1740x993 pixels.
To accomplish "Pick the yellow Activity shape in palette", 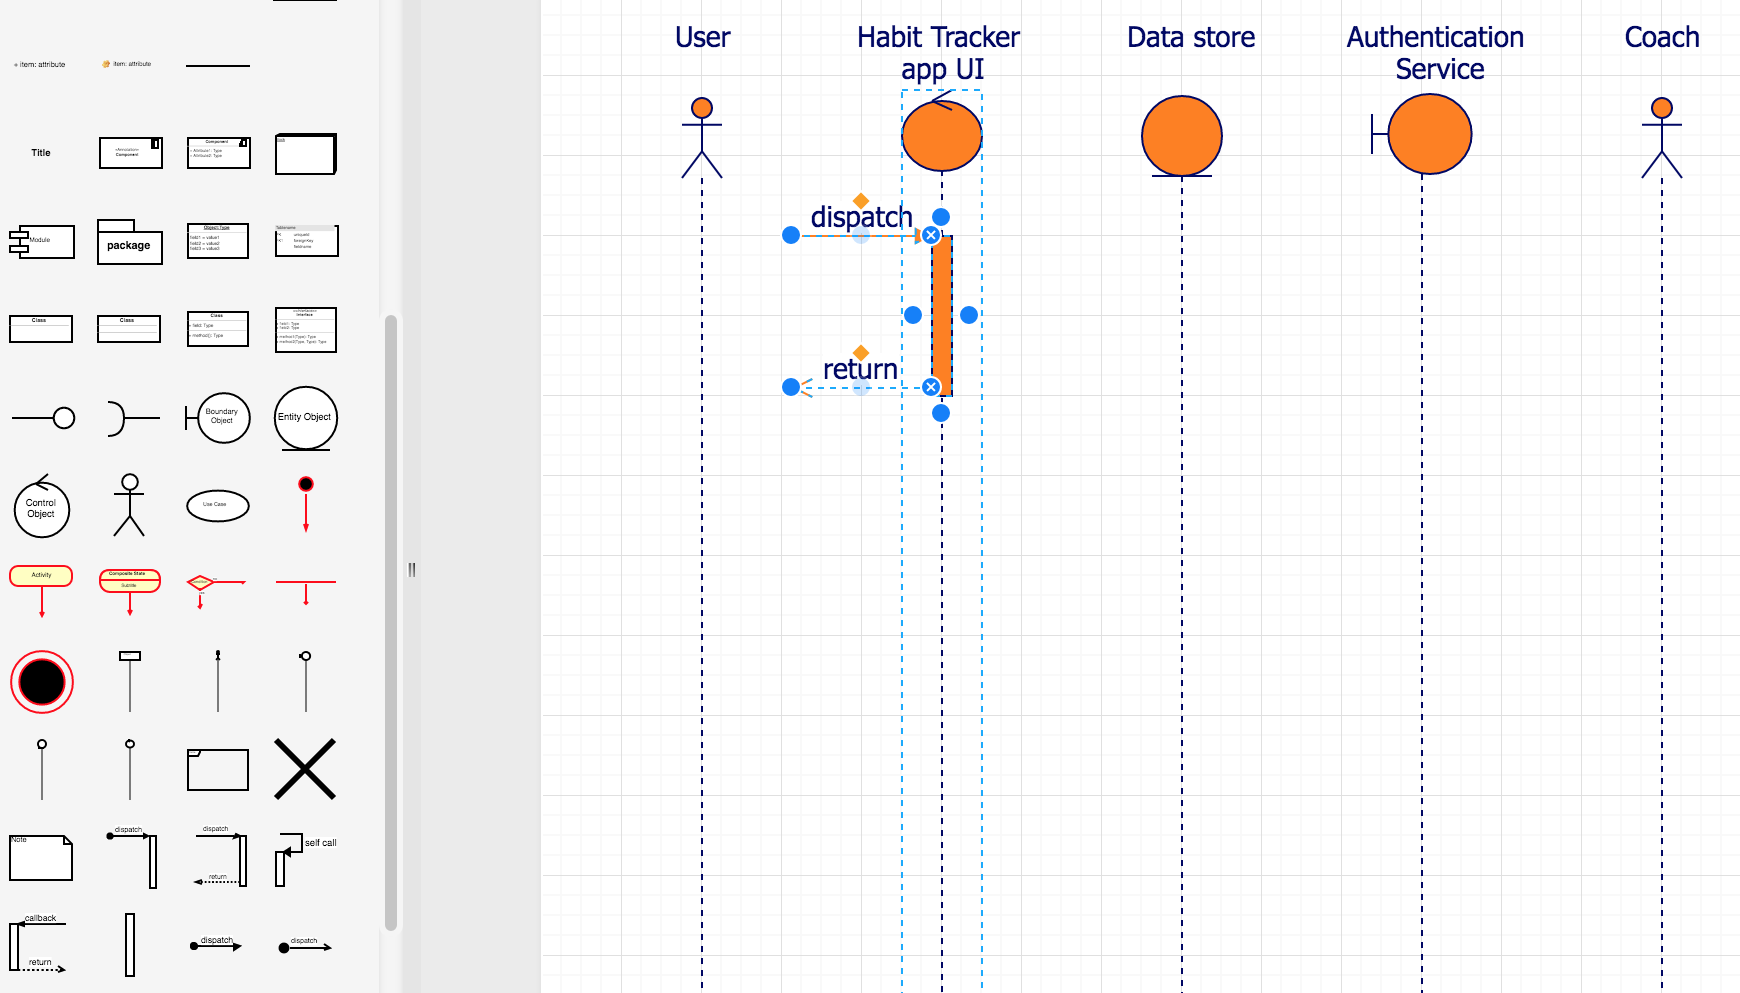I will tap(41, 577).
